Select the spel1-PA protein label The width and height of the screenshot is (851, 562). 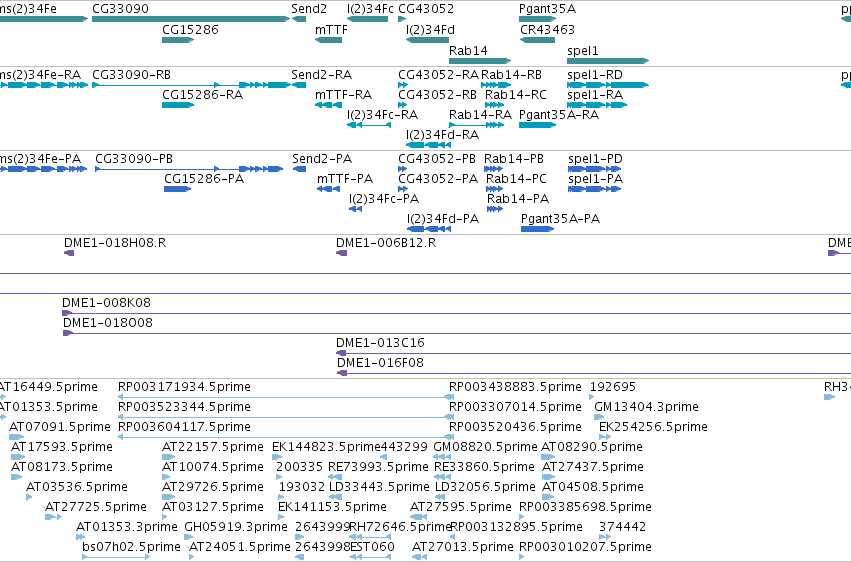[x=595, y=178]
